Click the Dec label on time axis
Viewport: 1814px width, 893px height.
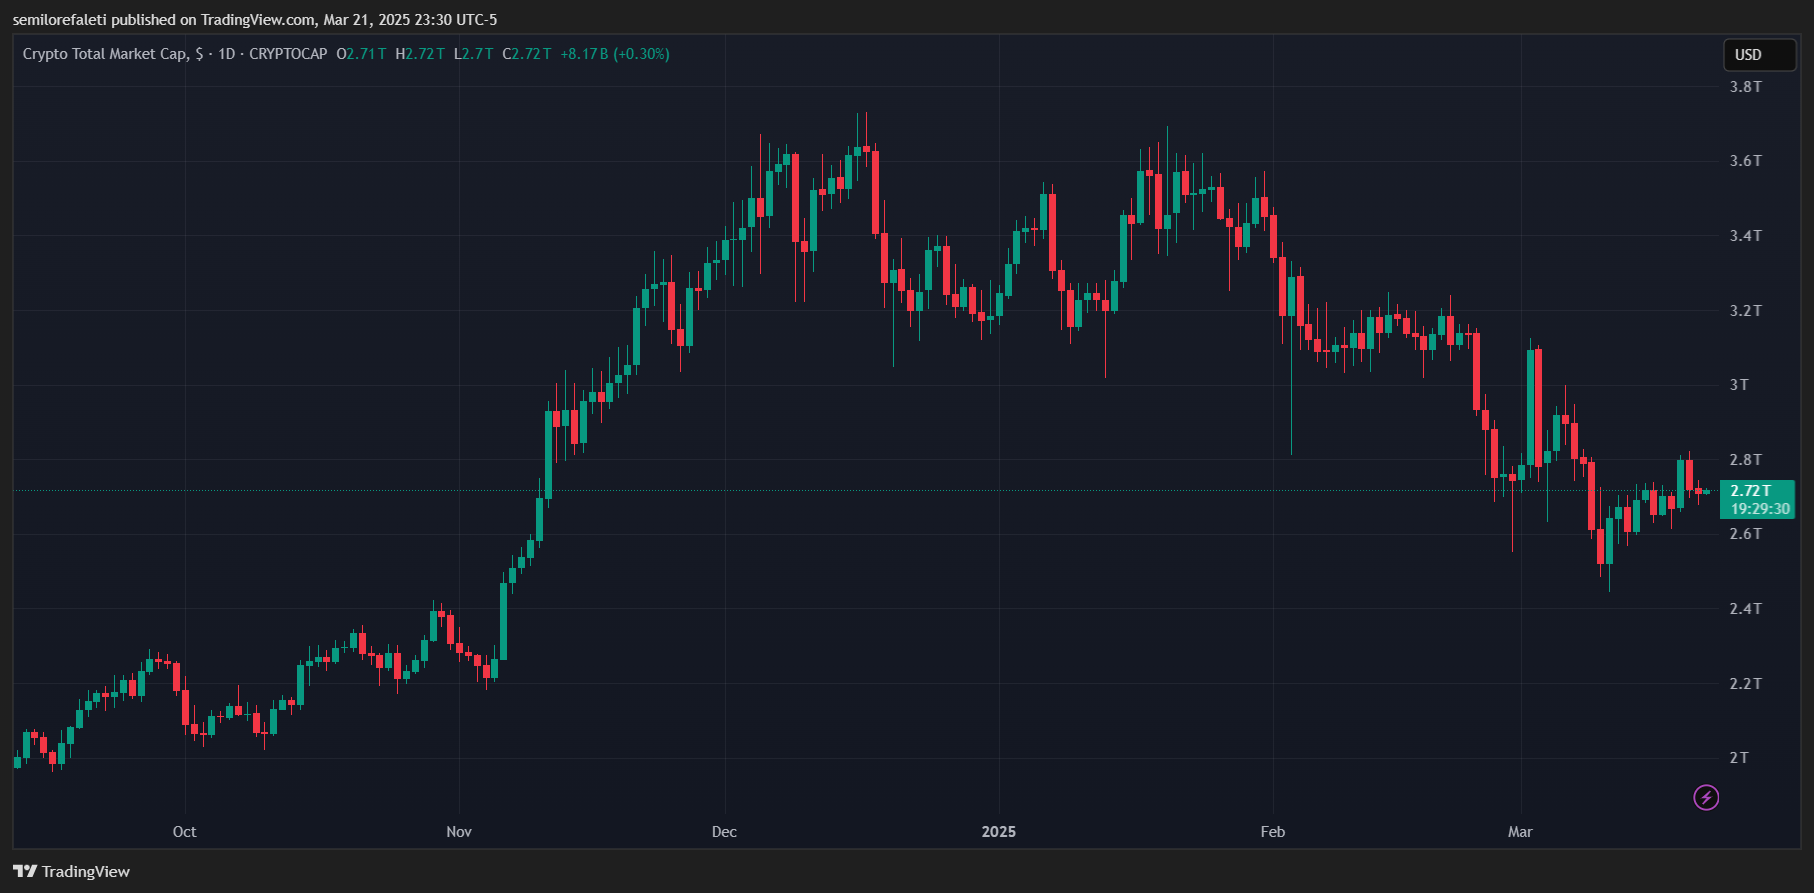pyautogui.click(x=724, y=832)
